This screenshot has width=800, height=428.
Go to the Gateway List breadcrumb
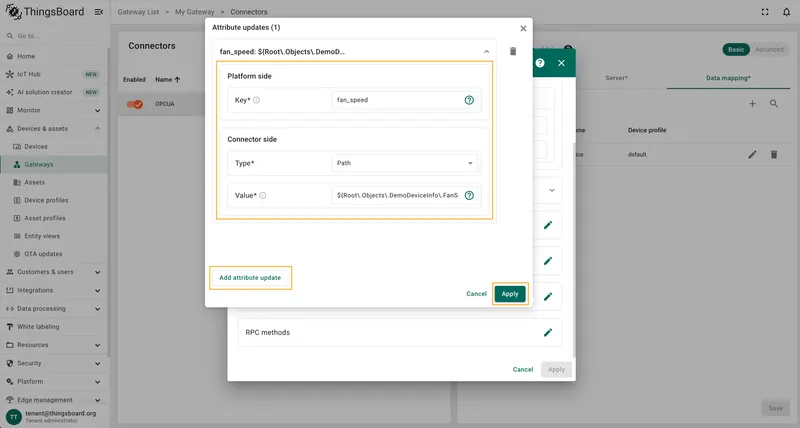tap(138, 12)
